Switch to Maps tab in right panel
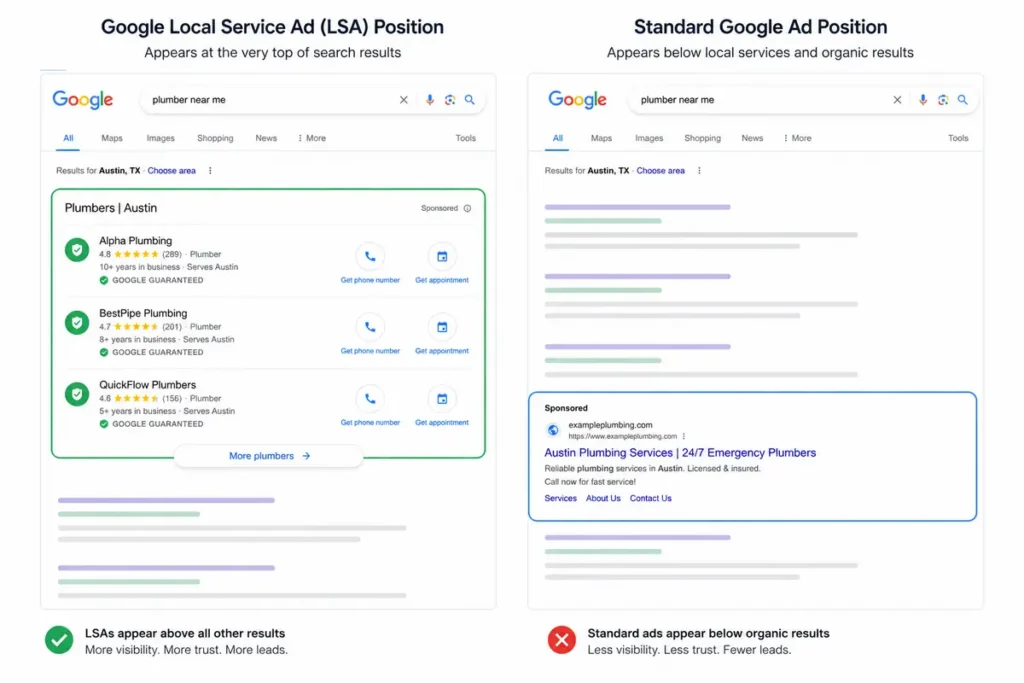 [601, 138]
